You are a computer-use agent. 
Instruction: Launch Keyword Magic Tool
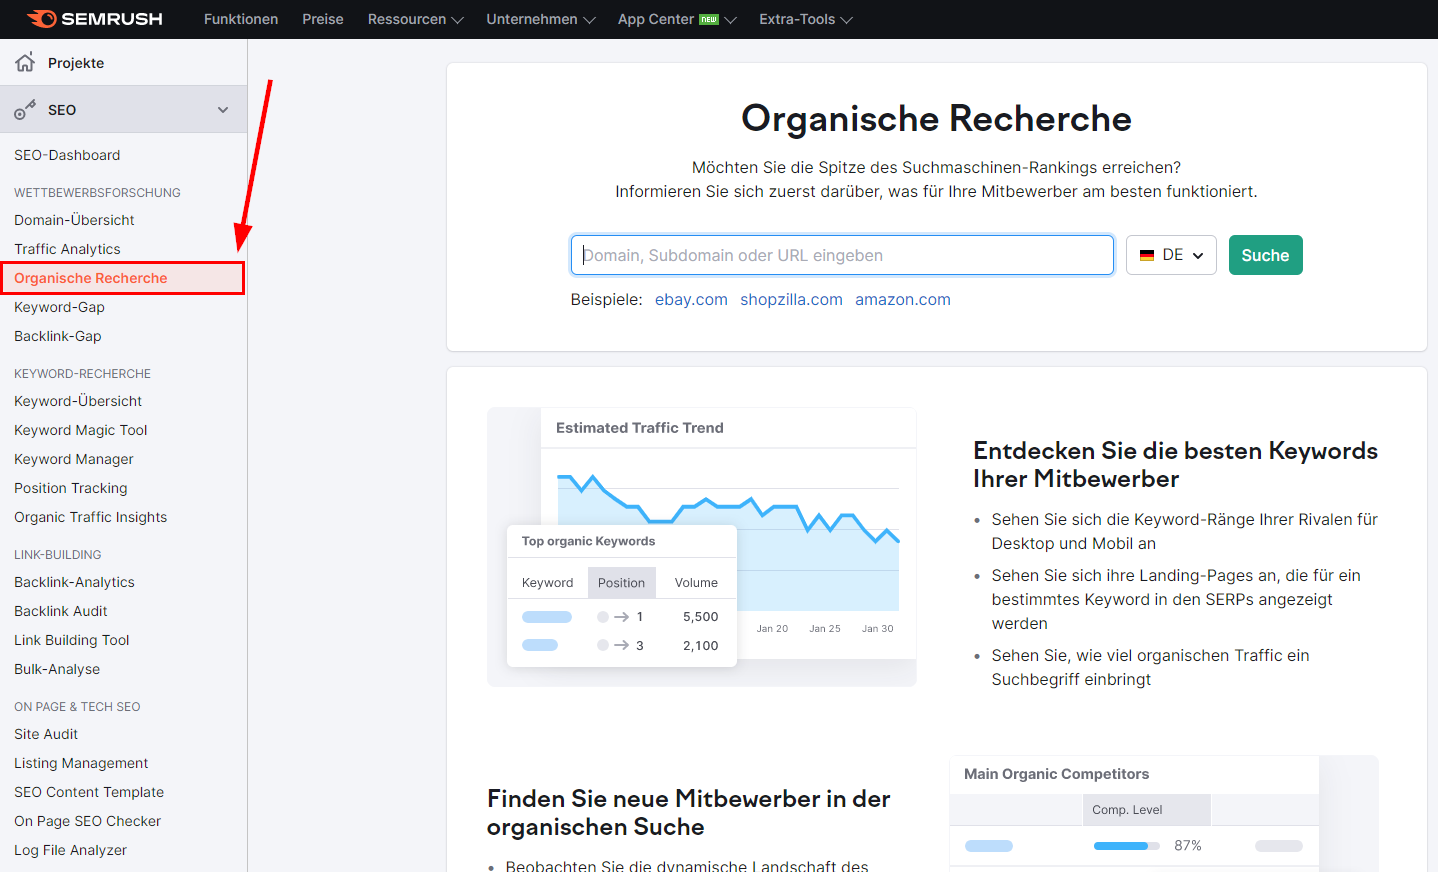81,430
